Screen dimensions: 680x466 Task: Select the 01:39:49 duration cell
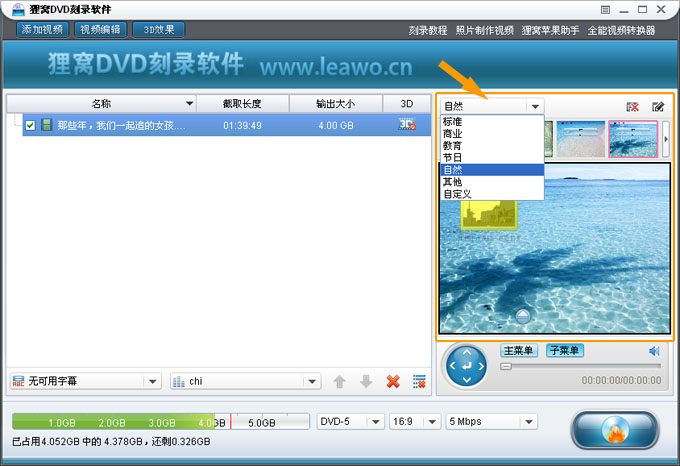[x=242, y=126]
